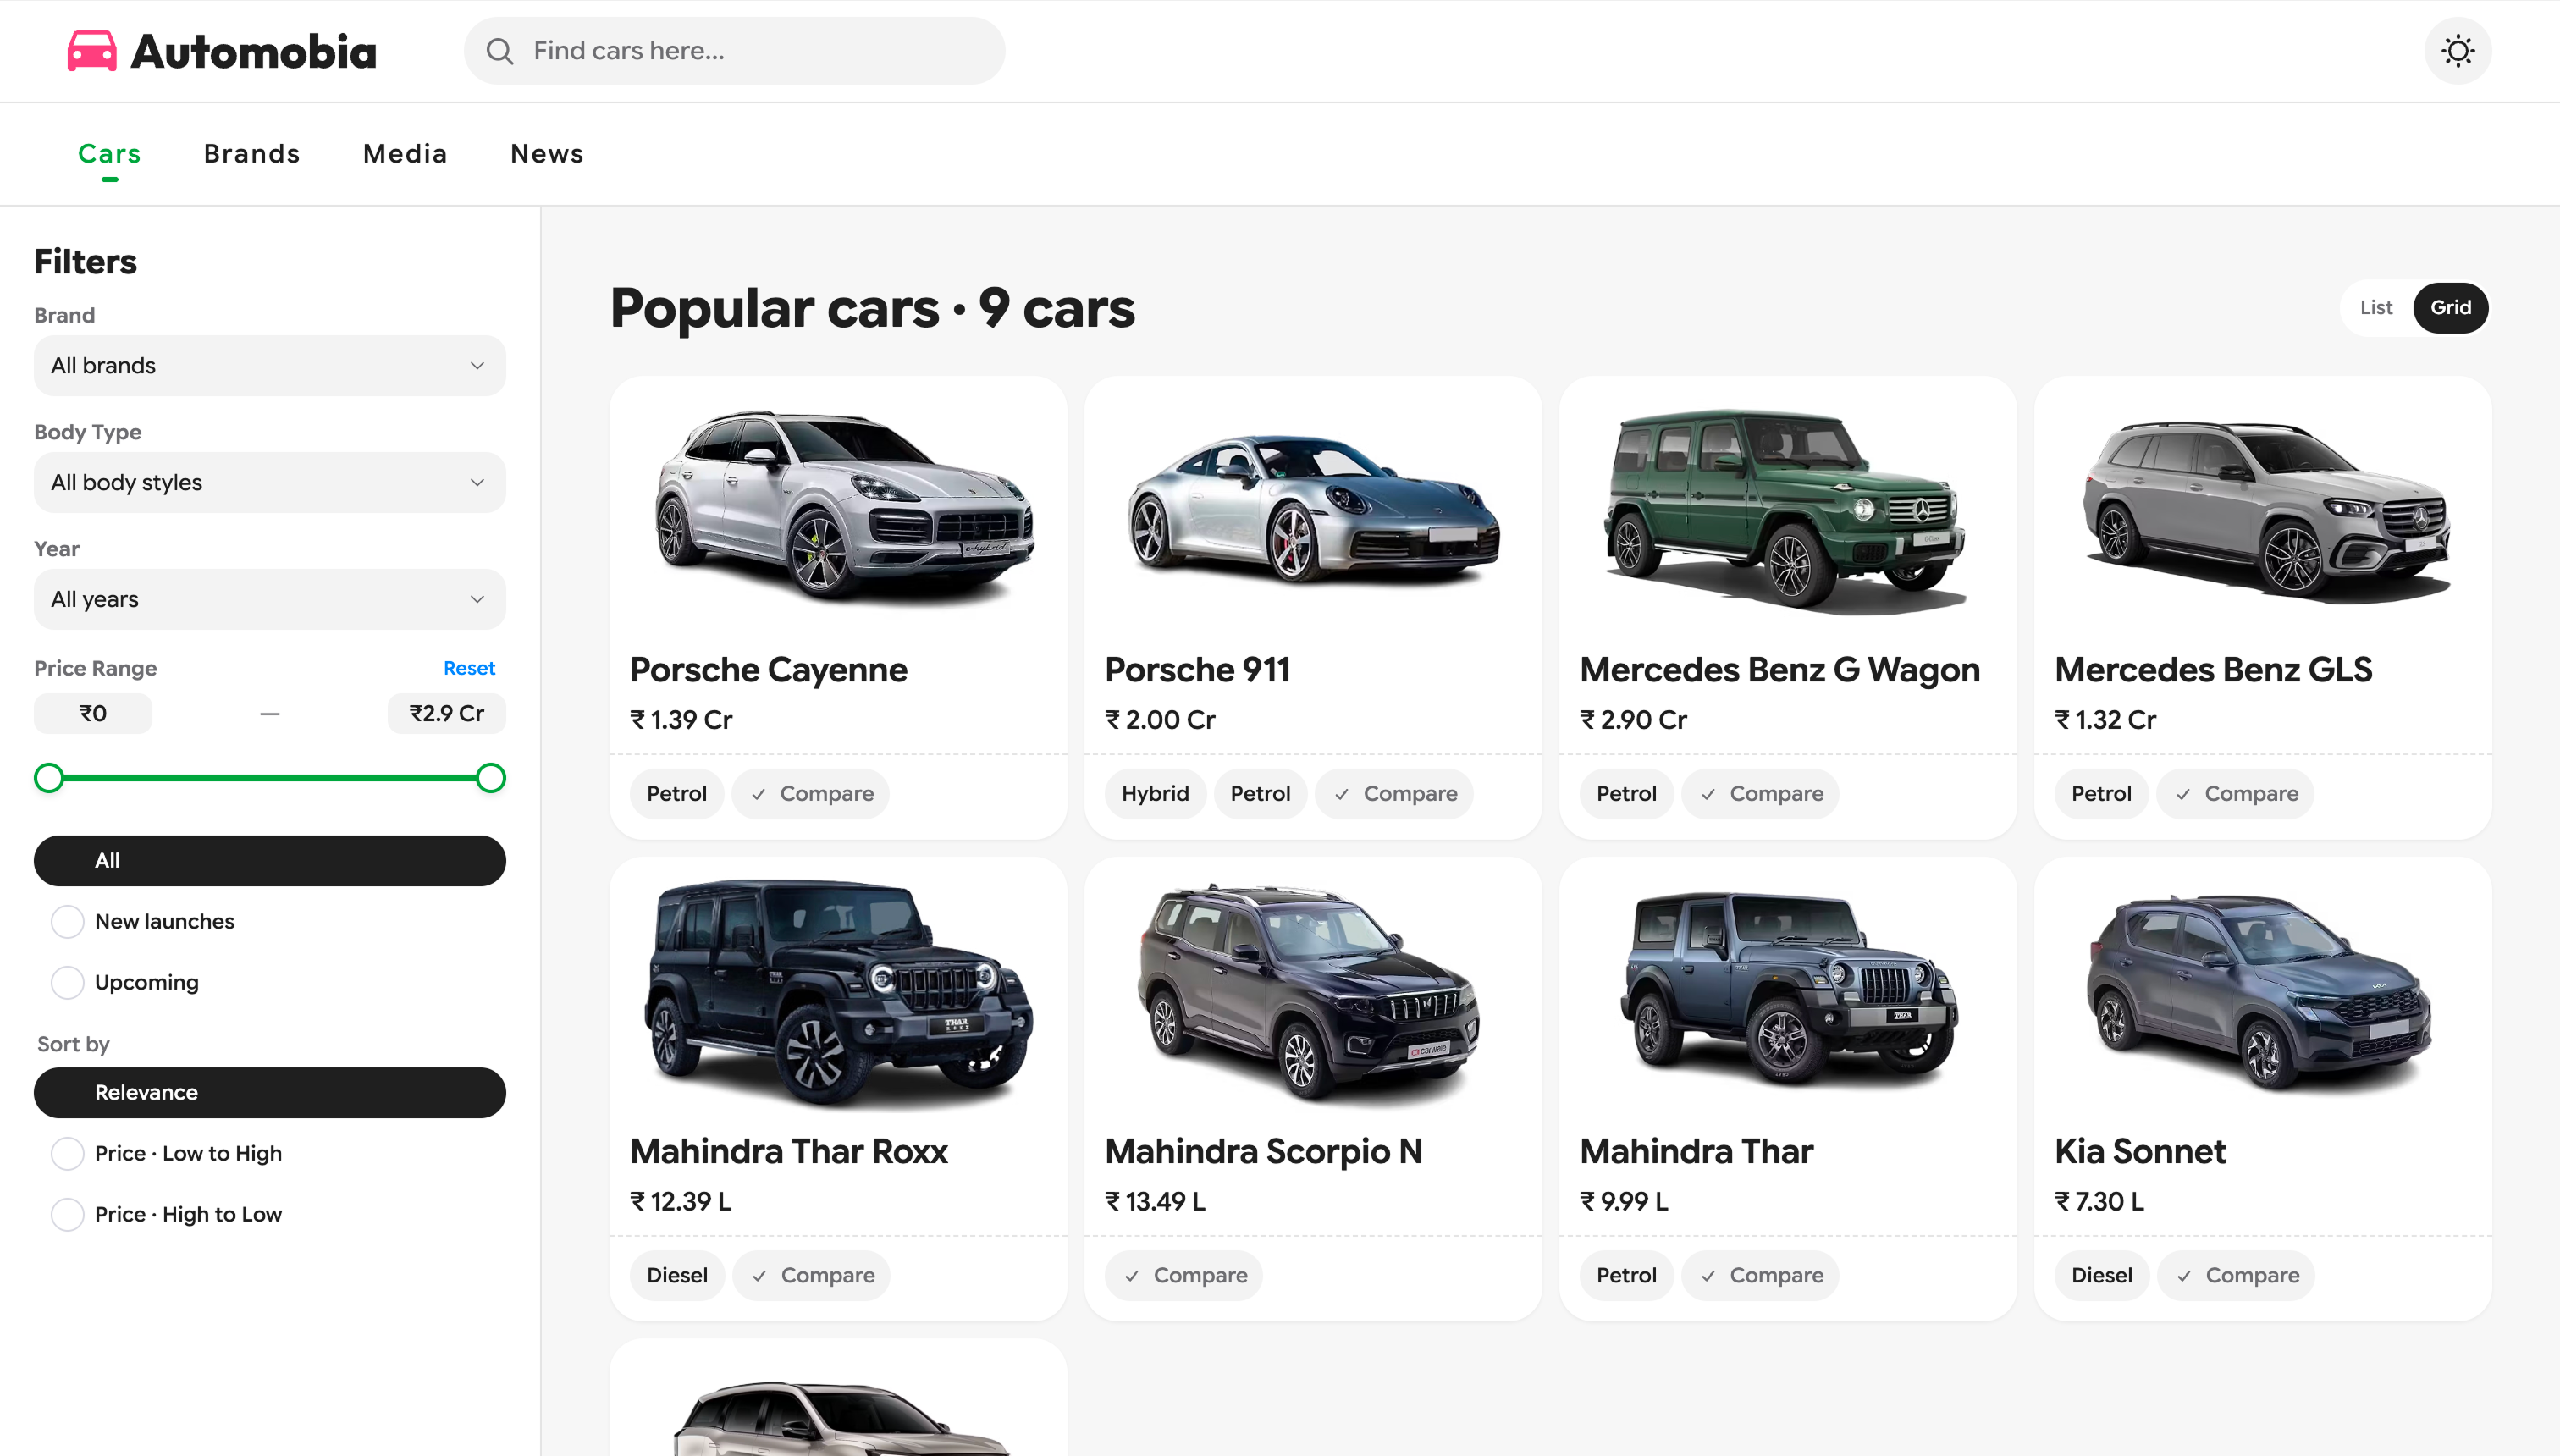Click the All filter button
The height and width of the screenshot is (1456, 2560).
pos(269,860)
